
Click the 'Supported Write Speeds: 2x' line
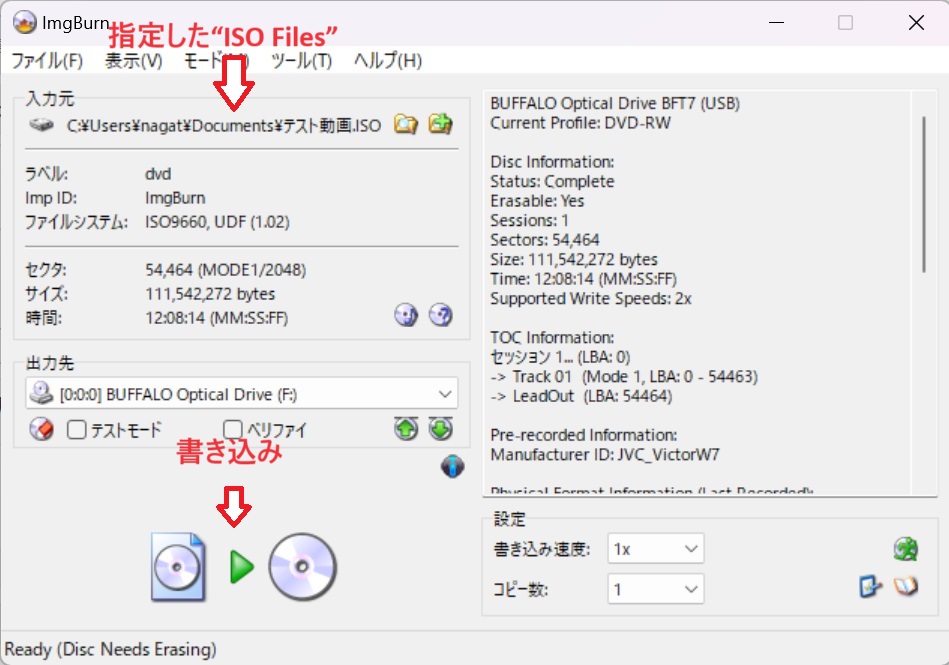click(x=591, y=298)
